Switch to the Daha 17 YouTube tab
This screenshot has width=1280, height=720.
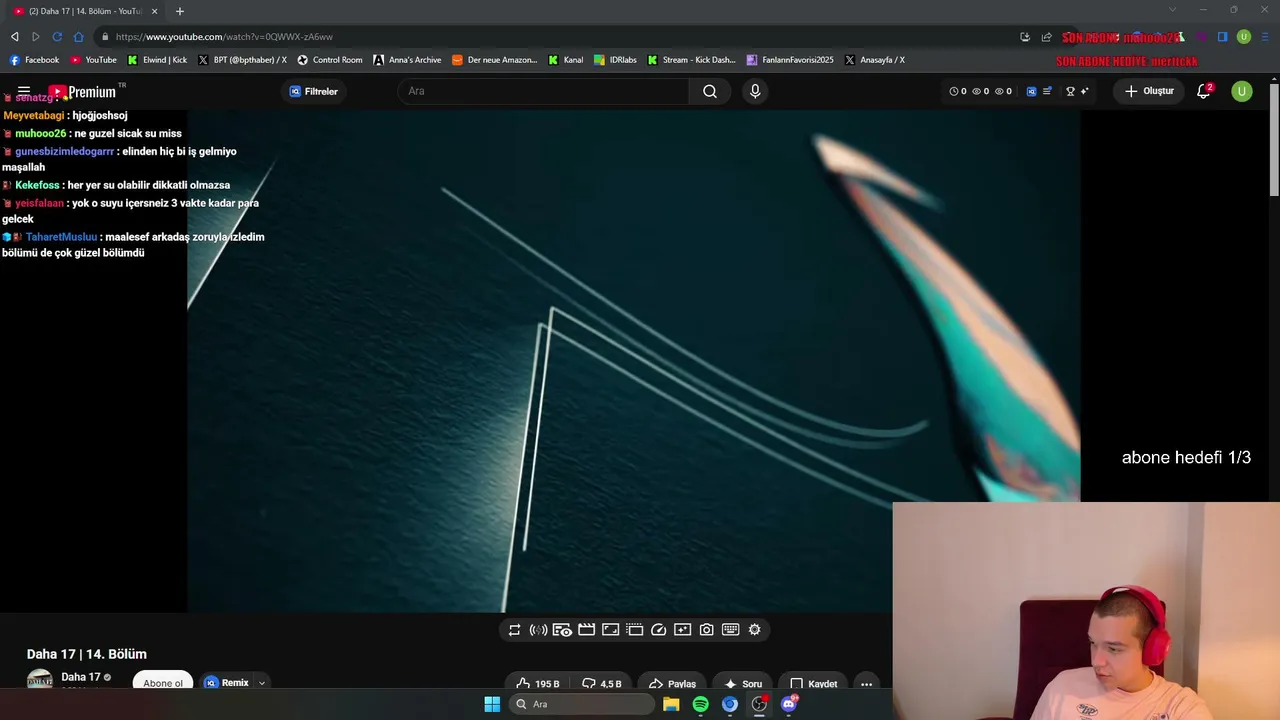[x=86, y=11]
